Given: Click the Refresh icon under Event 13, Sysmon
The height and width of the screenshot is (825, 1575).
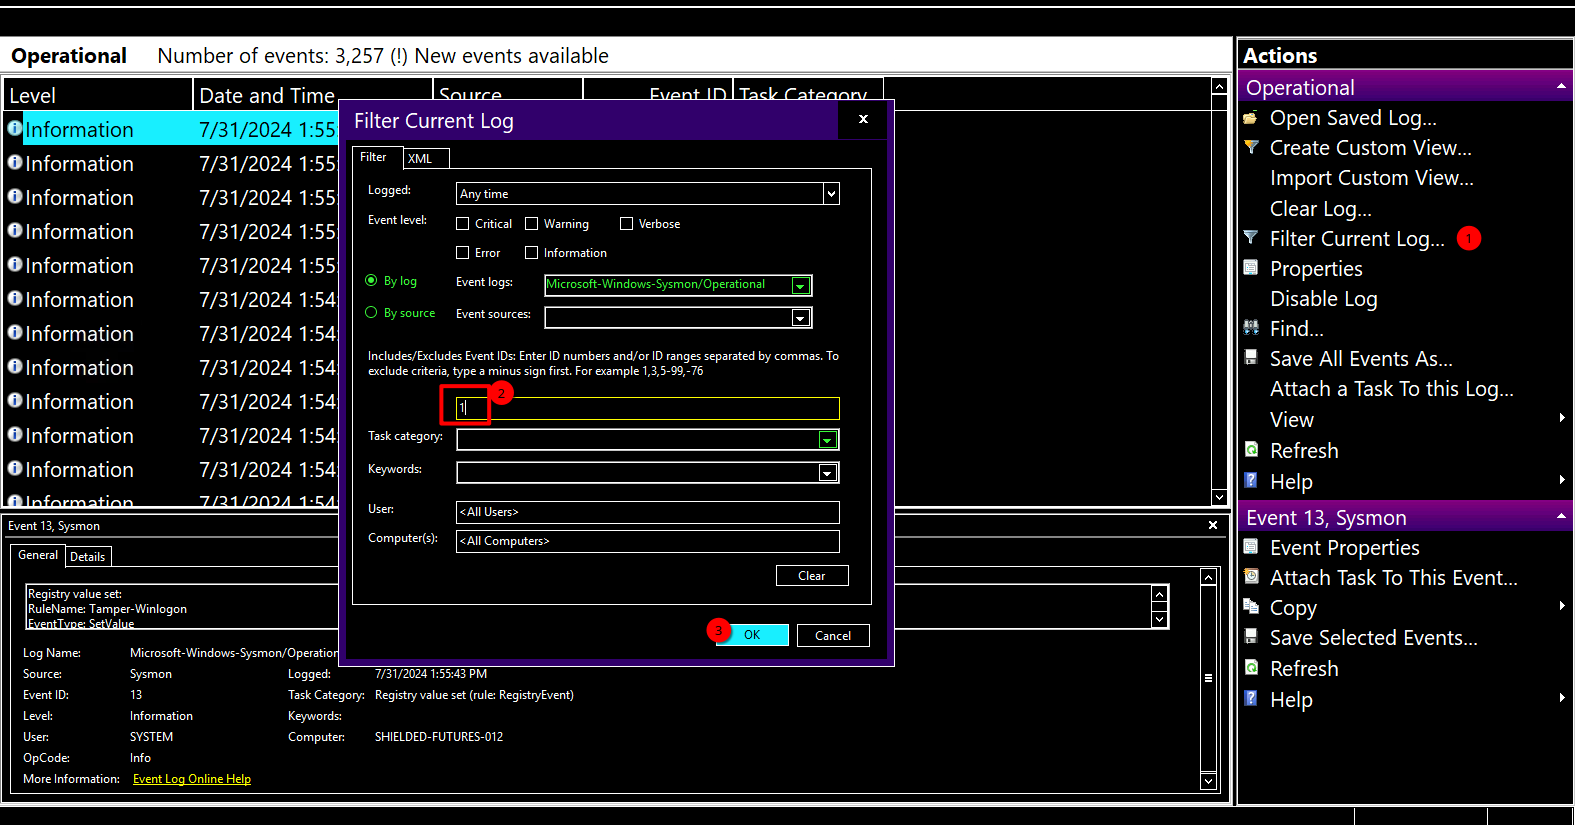Looking at the screenshot, I should point(1250,668).
